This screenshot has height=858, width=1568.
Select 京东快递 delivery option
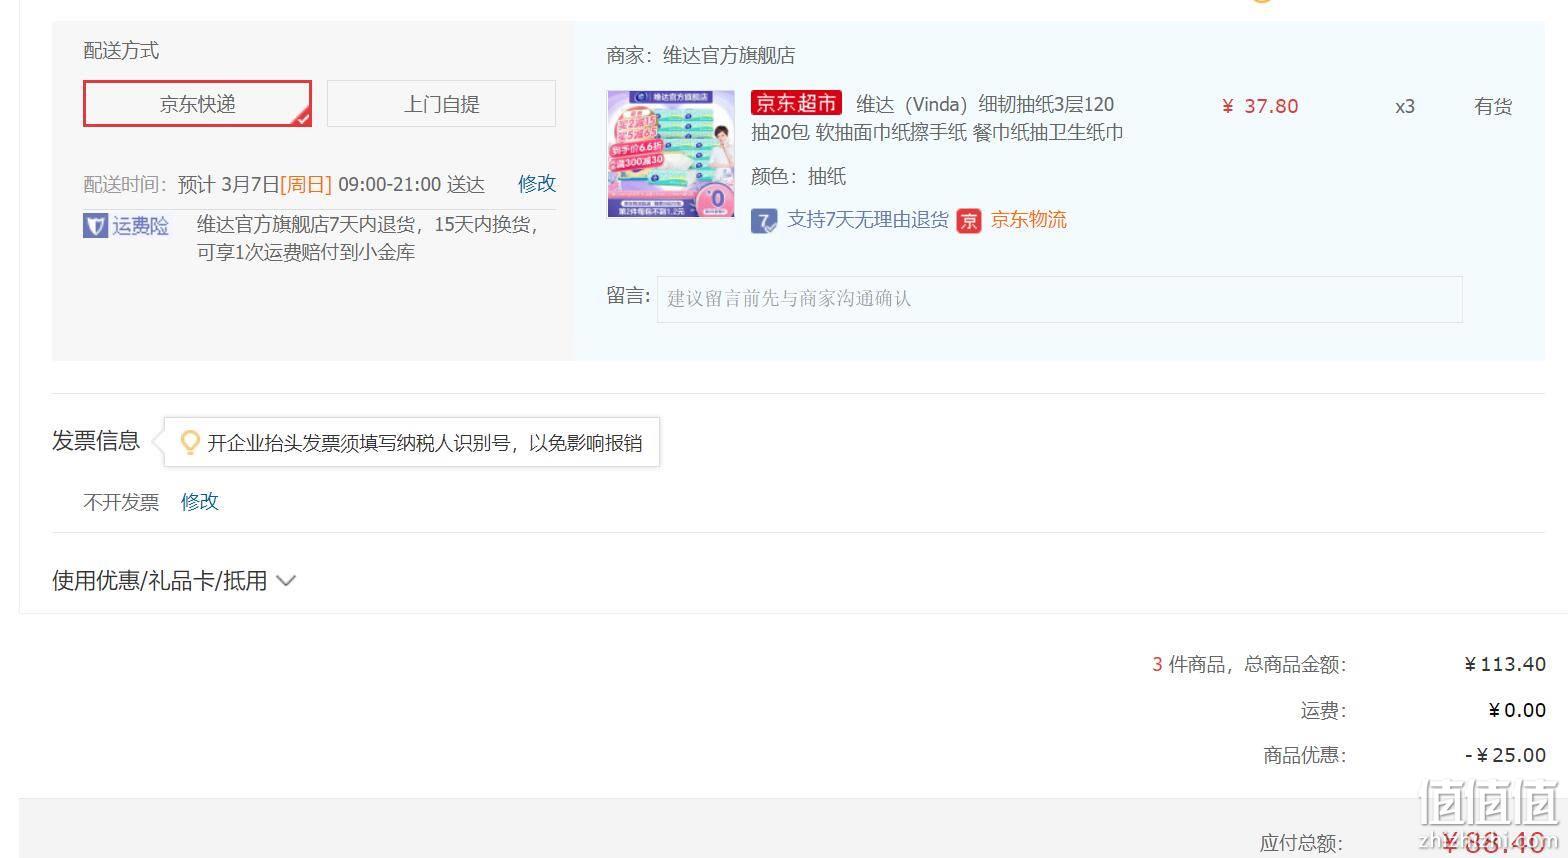[x=197, y=104]
